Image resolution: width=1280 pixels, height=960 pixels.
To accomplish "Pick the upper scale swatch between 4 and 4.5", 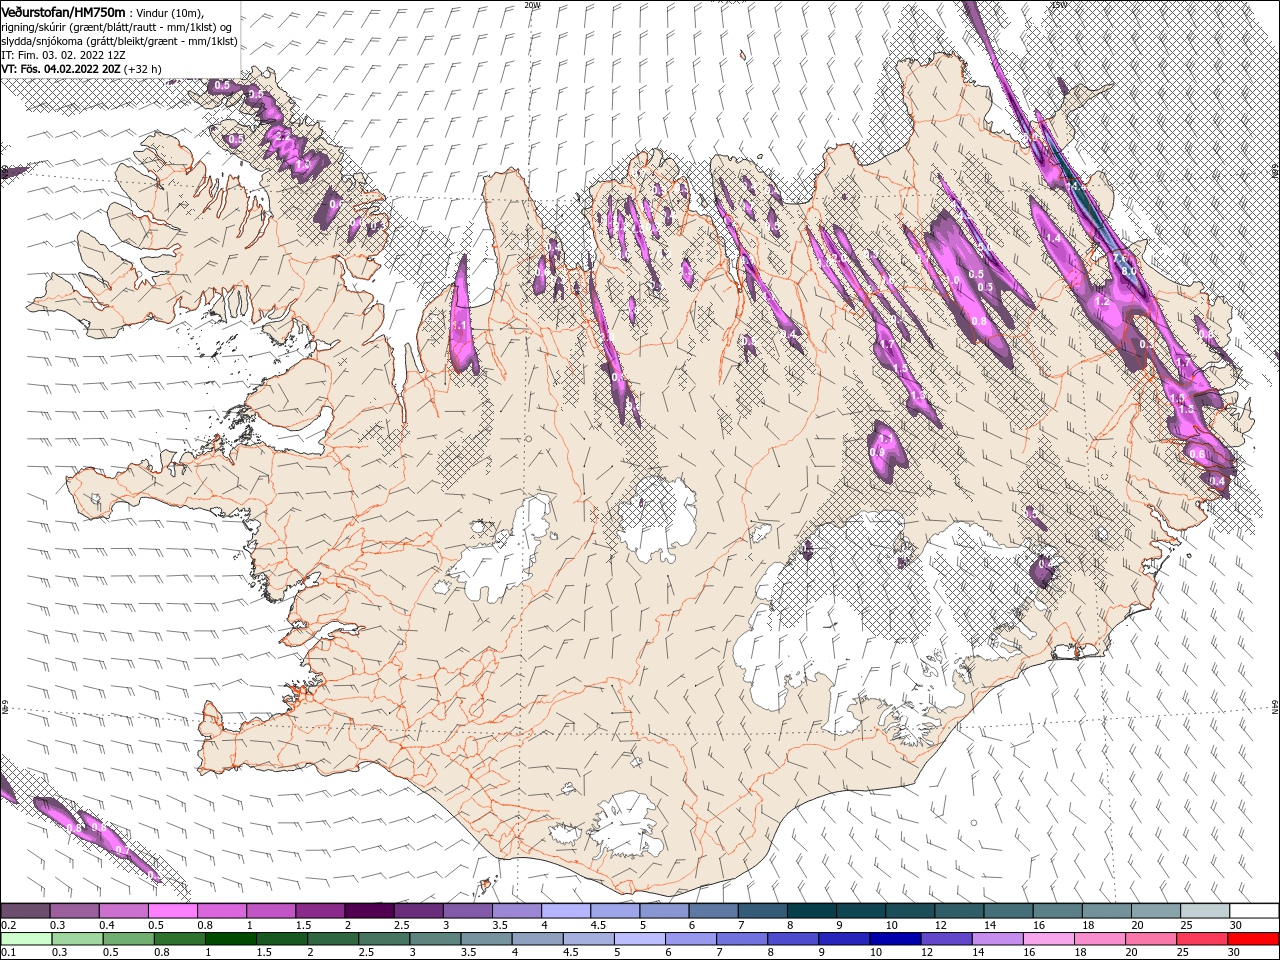I will (566, 911).
